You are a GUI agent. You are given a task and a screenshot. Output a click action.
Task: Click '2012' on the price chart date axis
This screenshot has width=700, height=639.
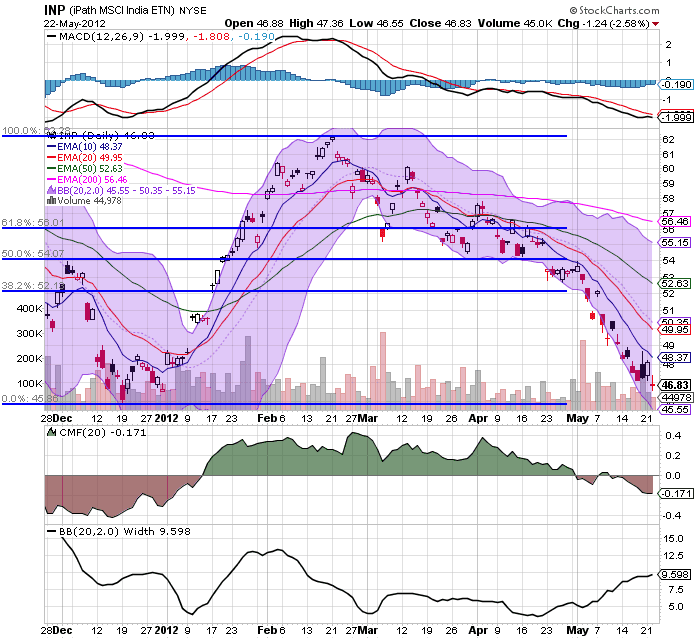click(166, 418)
